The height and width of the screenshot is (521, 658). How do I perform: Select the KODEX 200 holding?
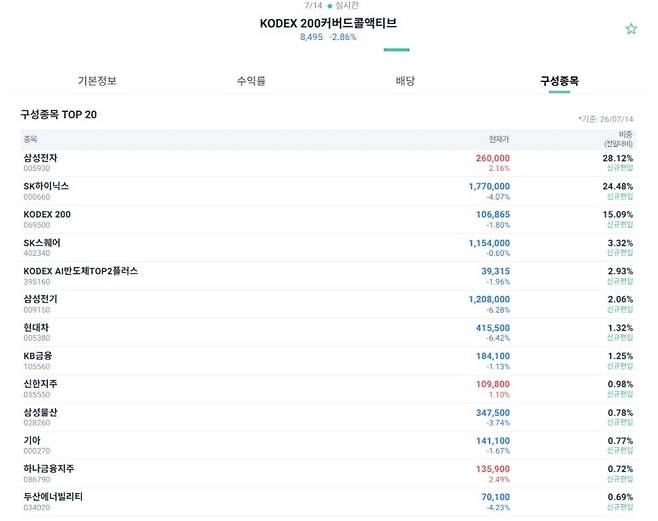[328, 219]
